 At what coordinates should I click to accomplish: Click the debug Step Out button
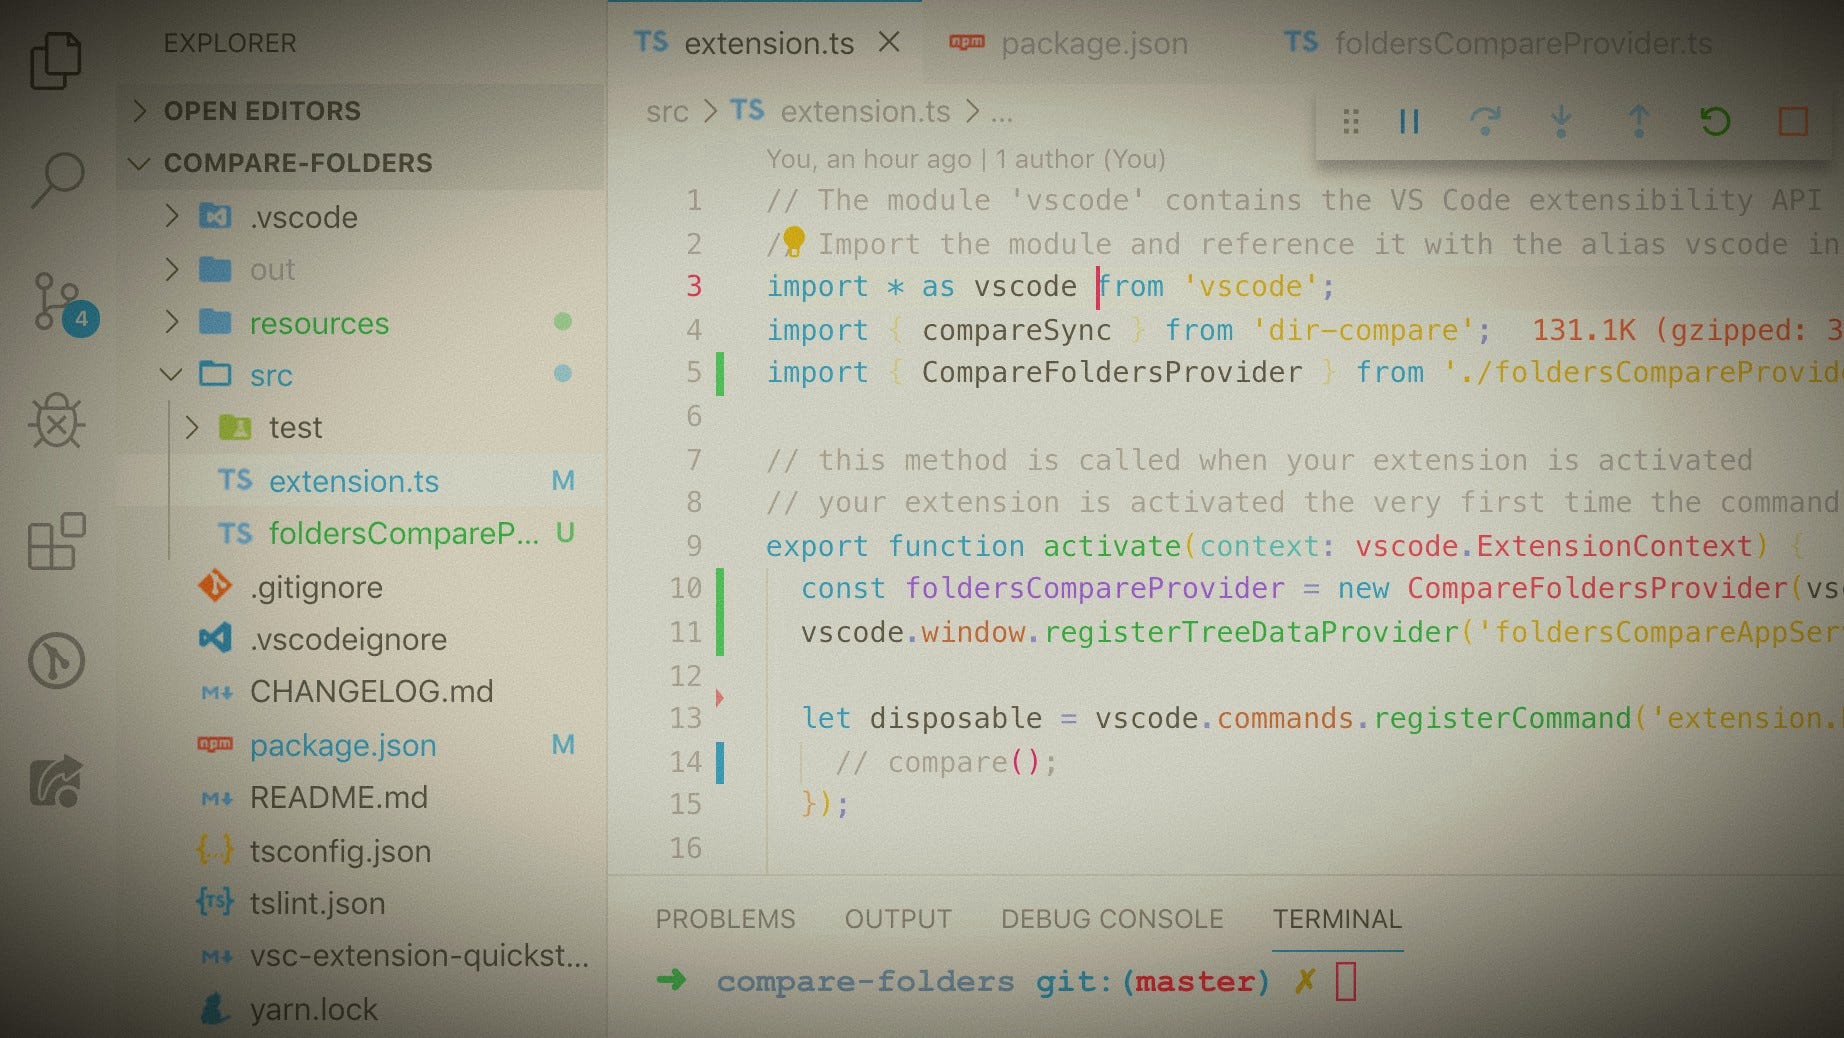(1638, 122)
